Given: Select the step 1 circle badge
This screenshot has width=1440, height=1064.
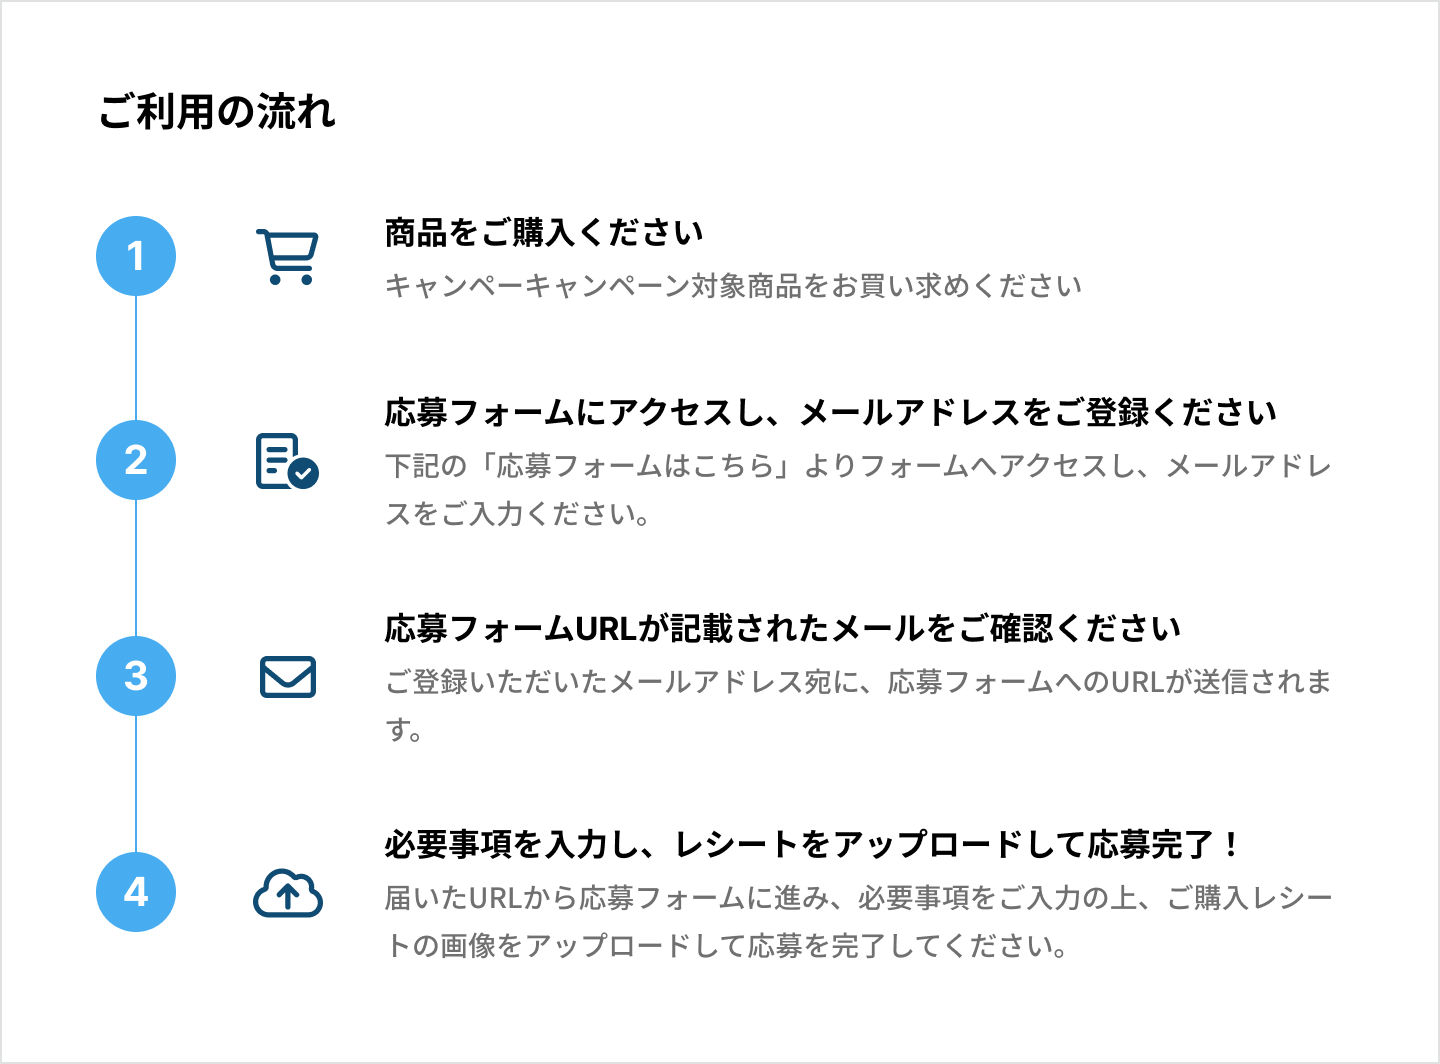Looking at the screenshot, I should (136, 256).
